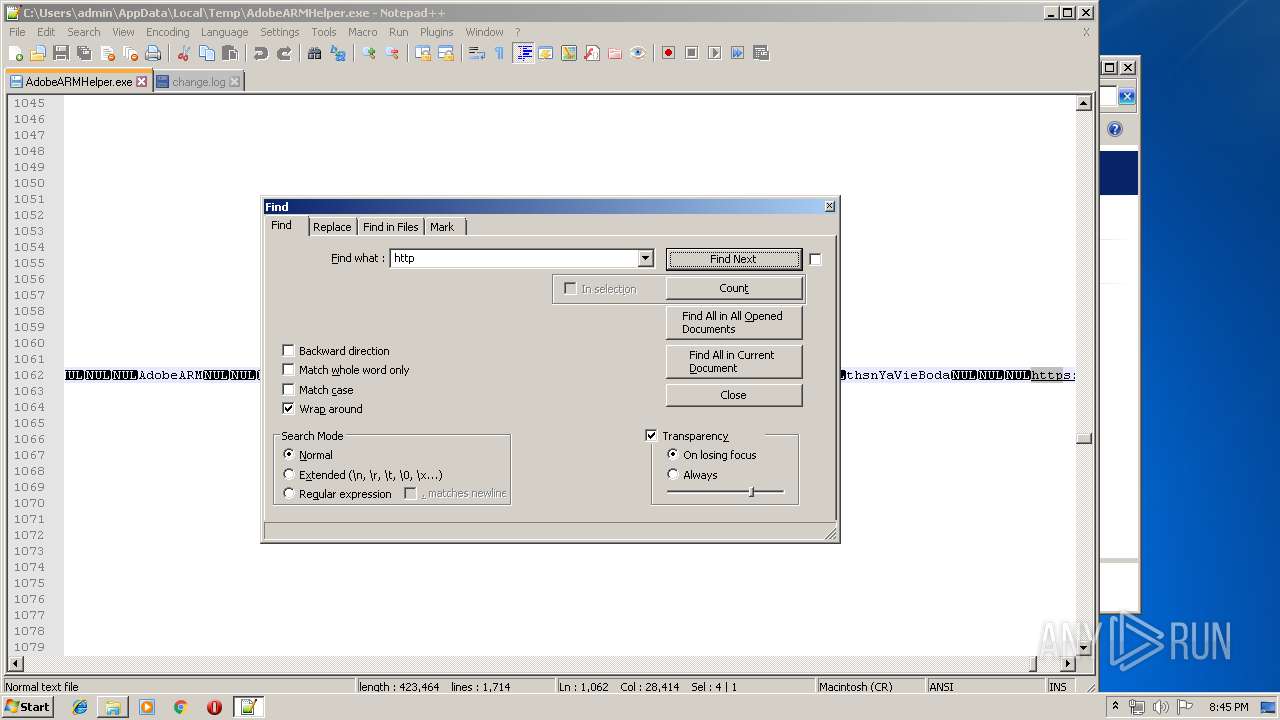Click the Cut scissors icon
The height and width of the screenshot is (720, 1280).
coord(184,53)
